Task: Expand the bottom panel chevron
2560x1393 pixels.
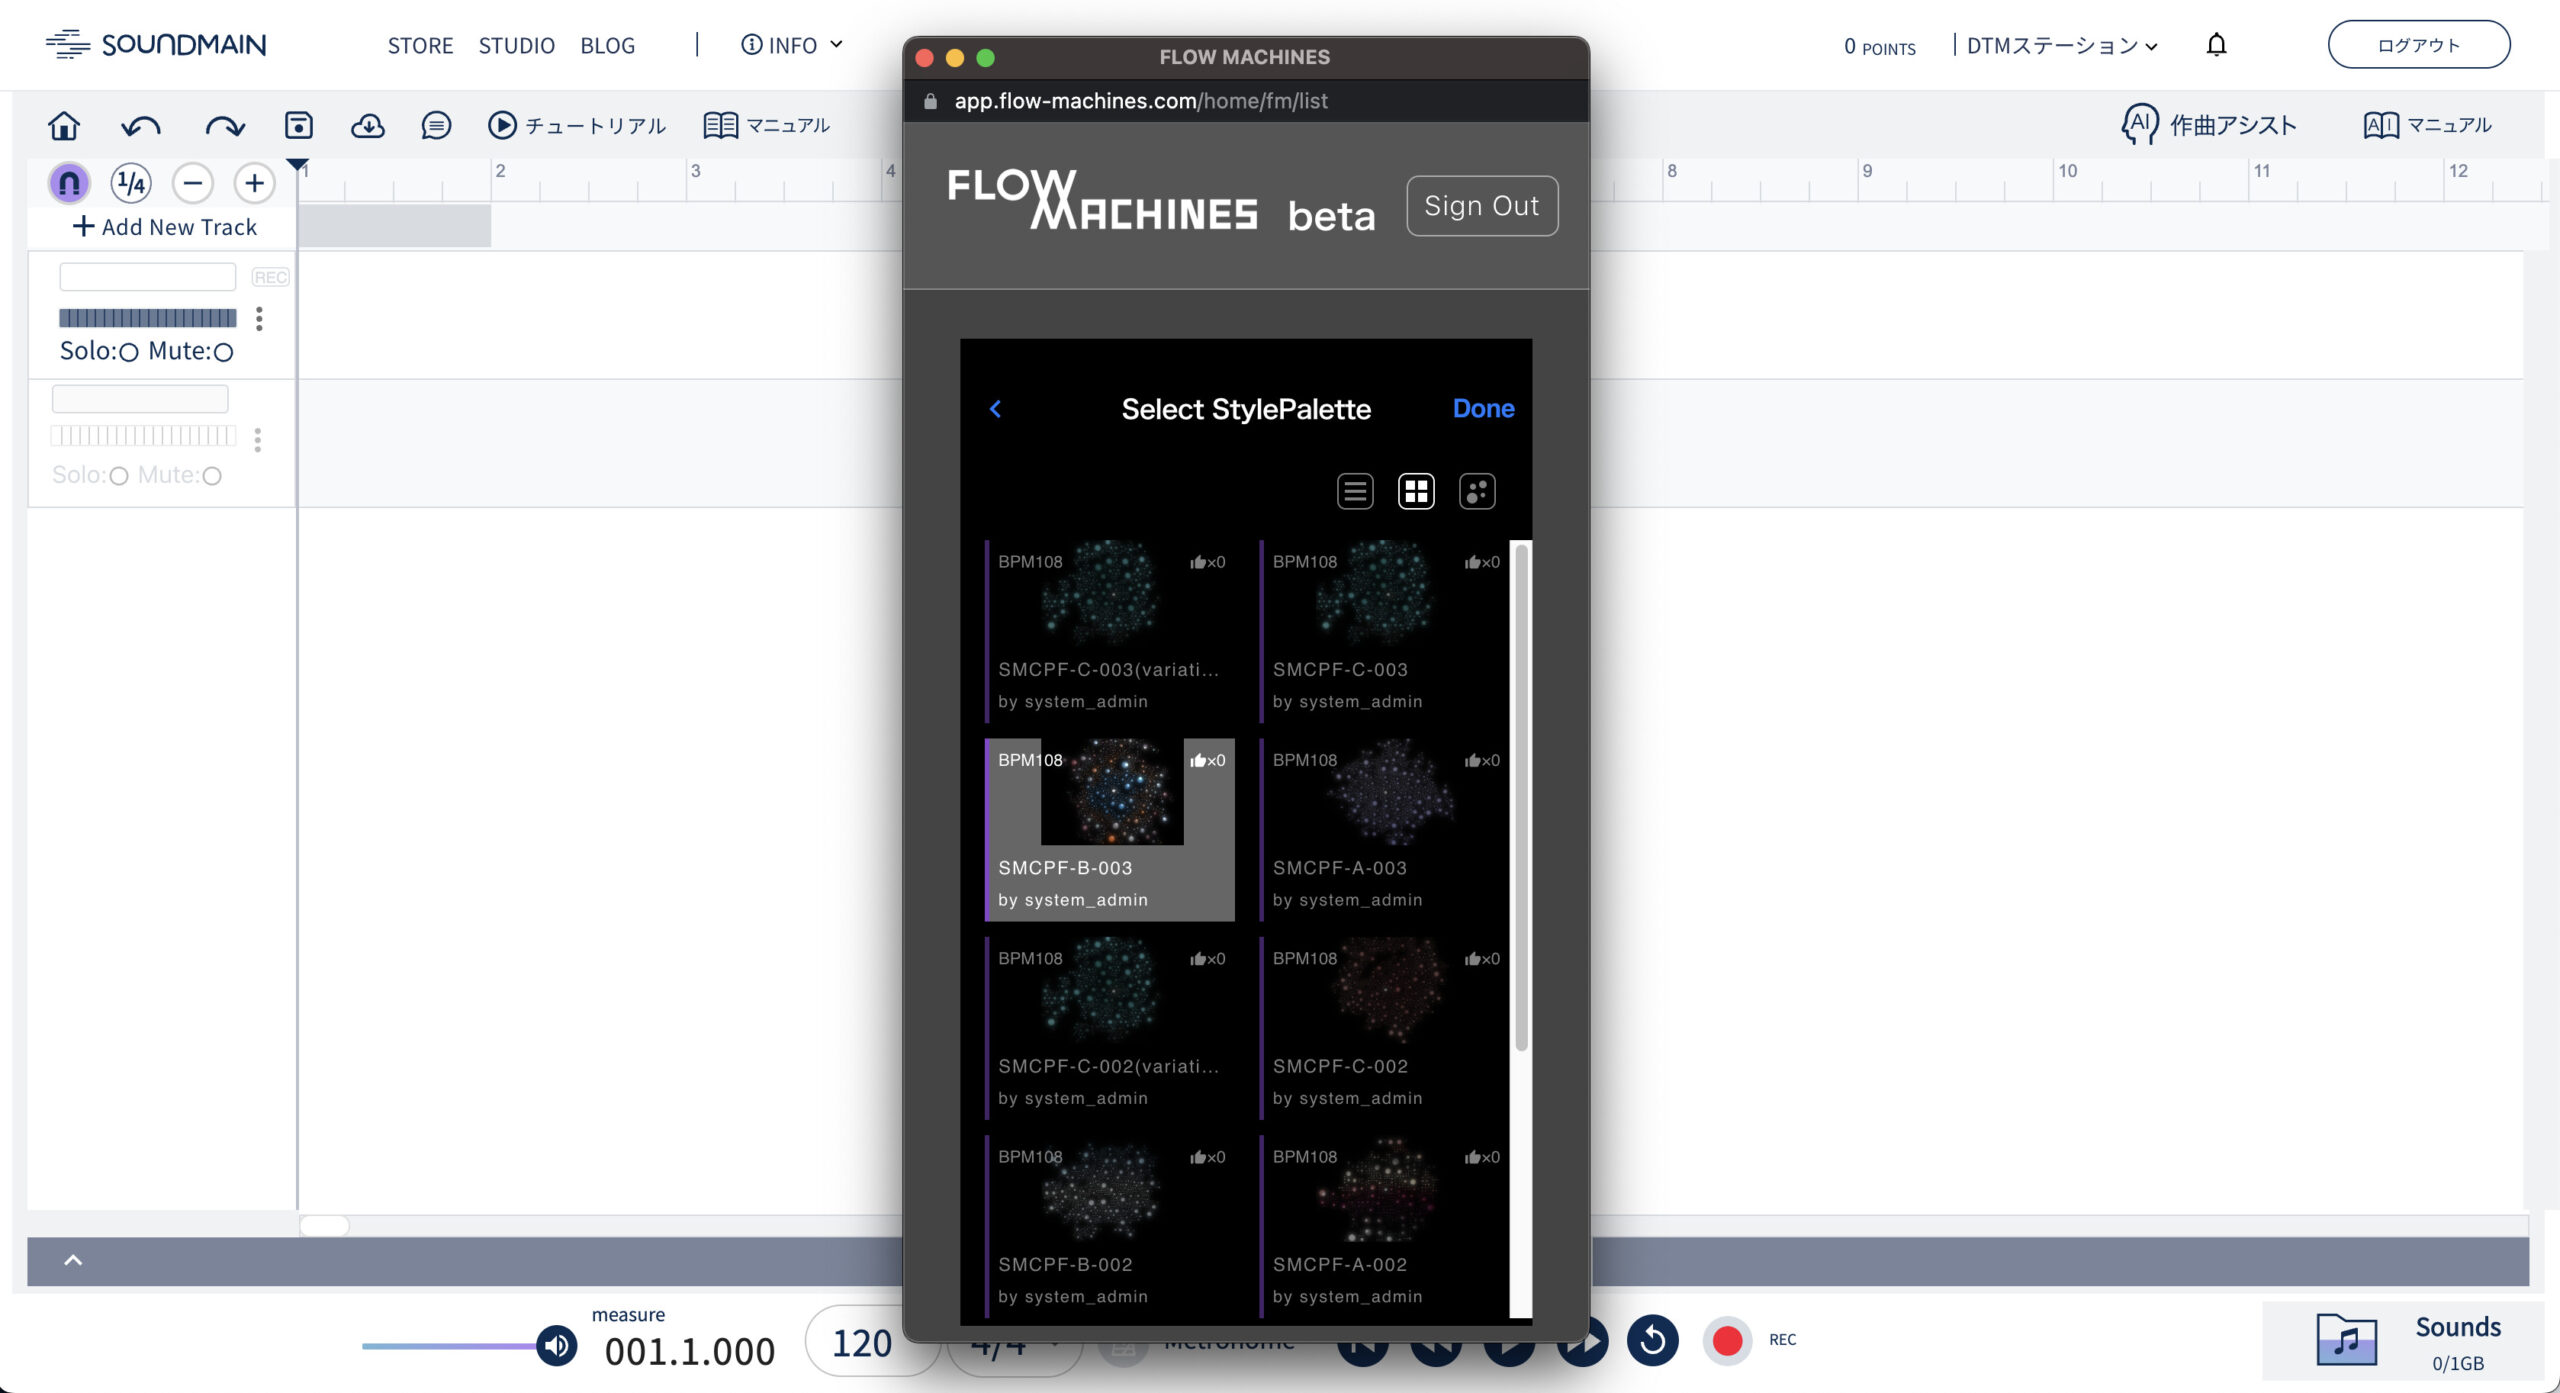Action: [x=73, y=1260]
